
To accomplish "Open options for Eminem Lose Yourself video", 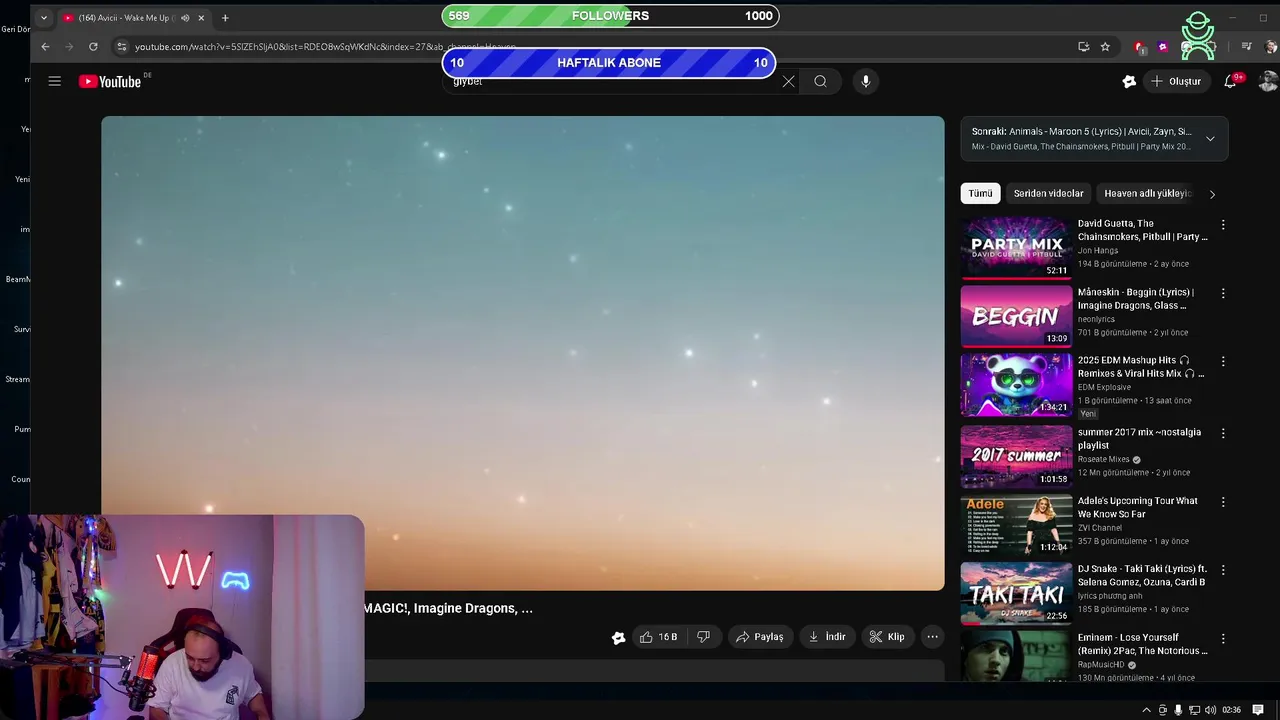I will (1223, 638).
